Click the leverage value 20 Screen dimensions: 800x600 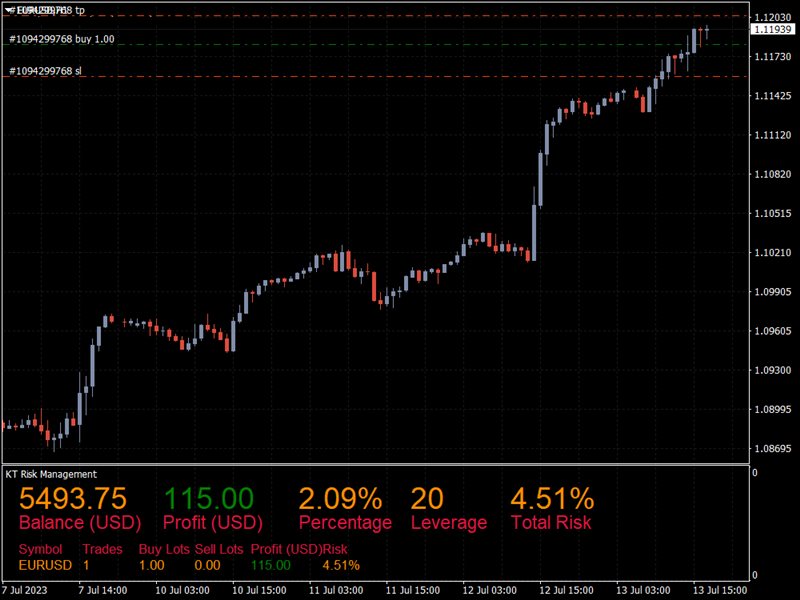pos(427,498)
